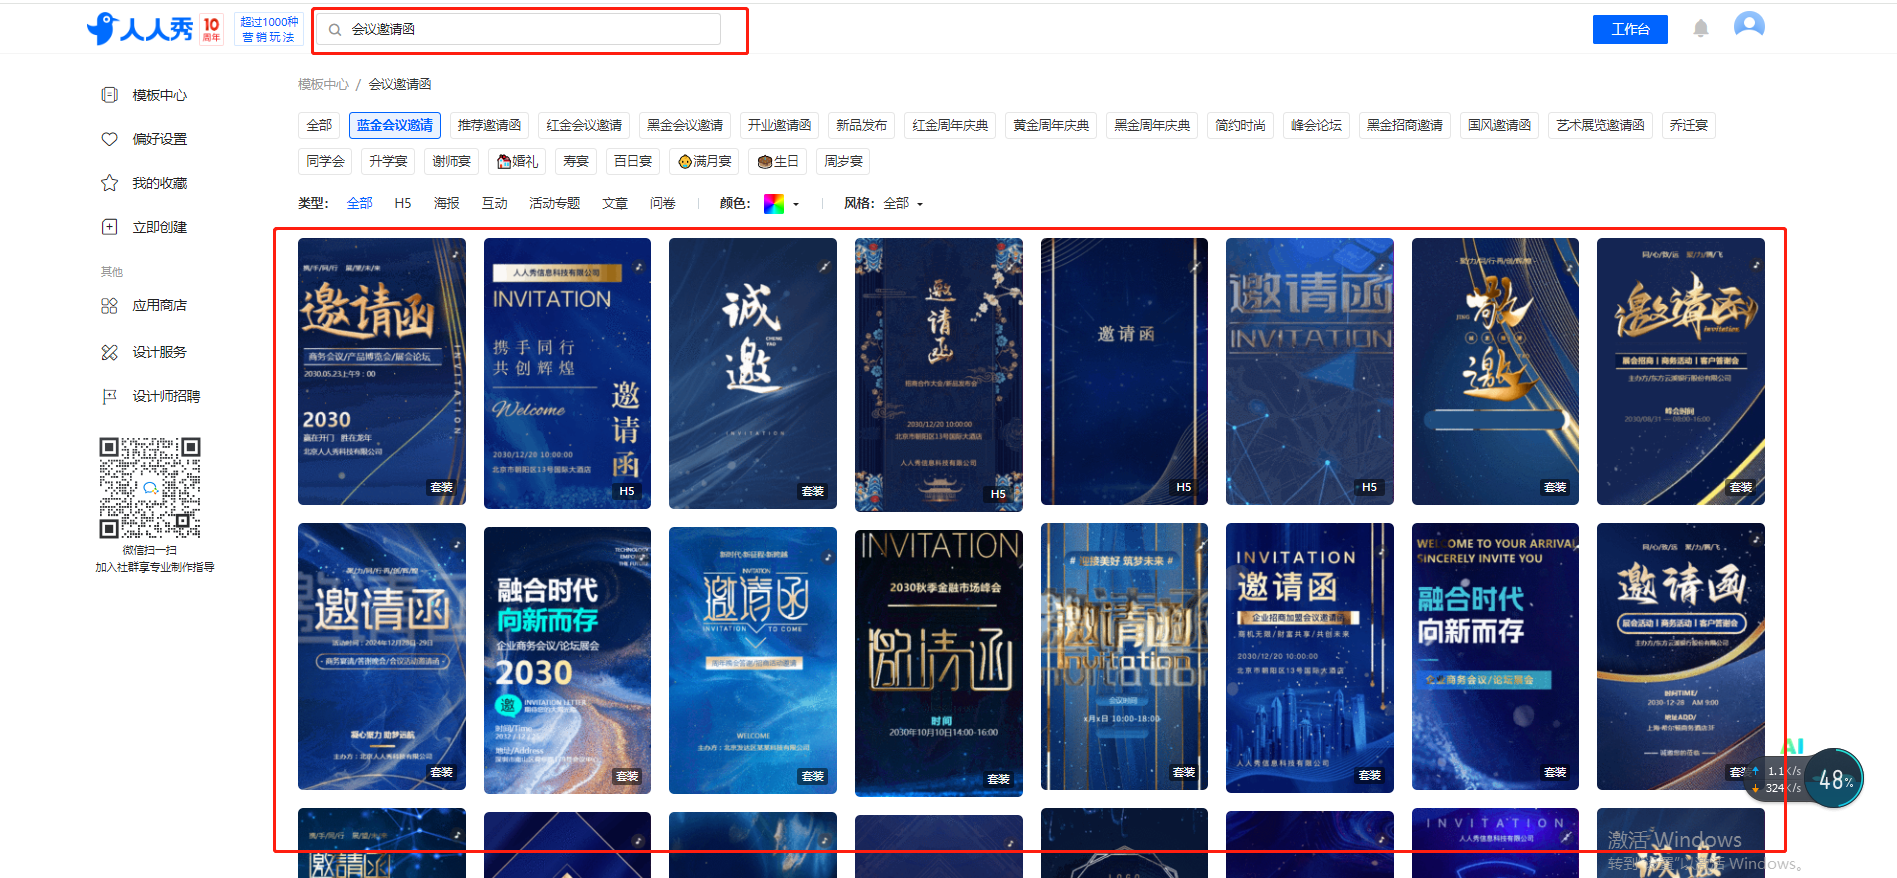Click the 10周年 anniversary badge

[212, 29]
